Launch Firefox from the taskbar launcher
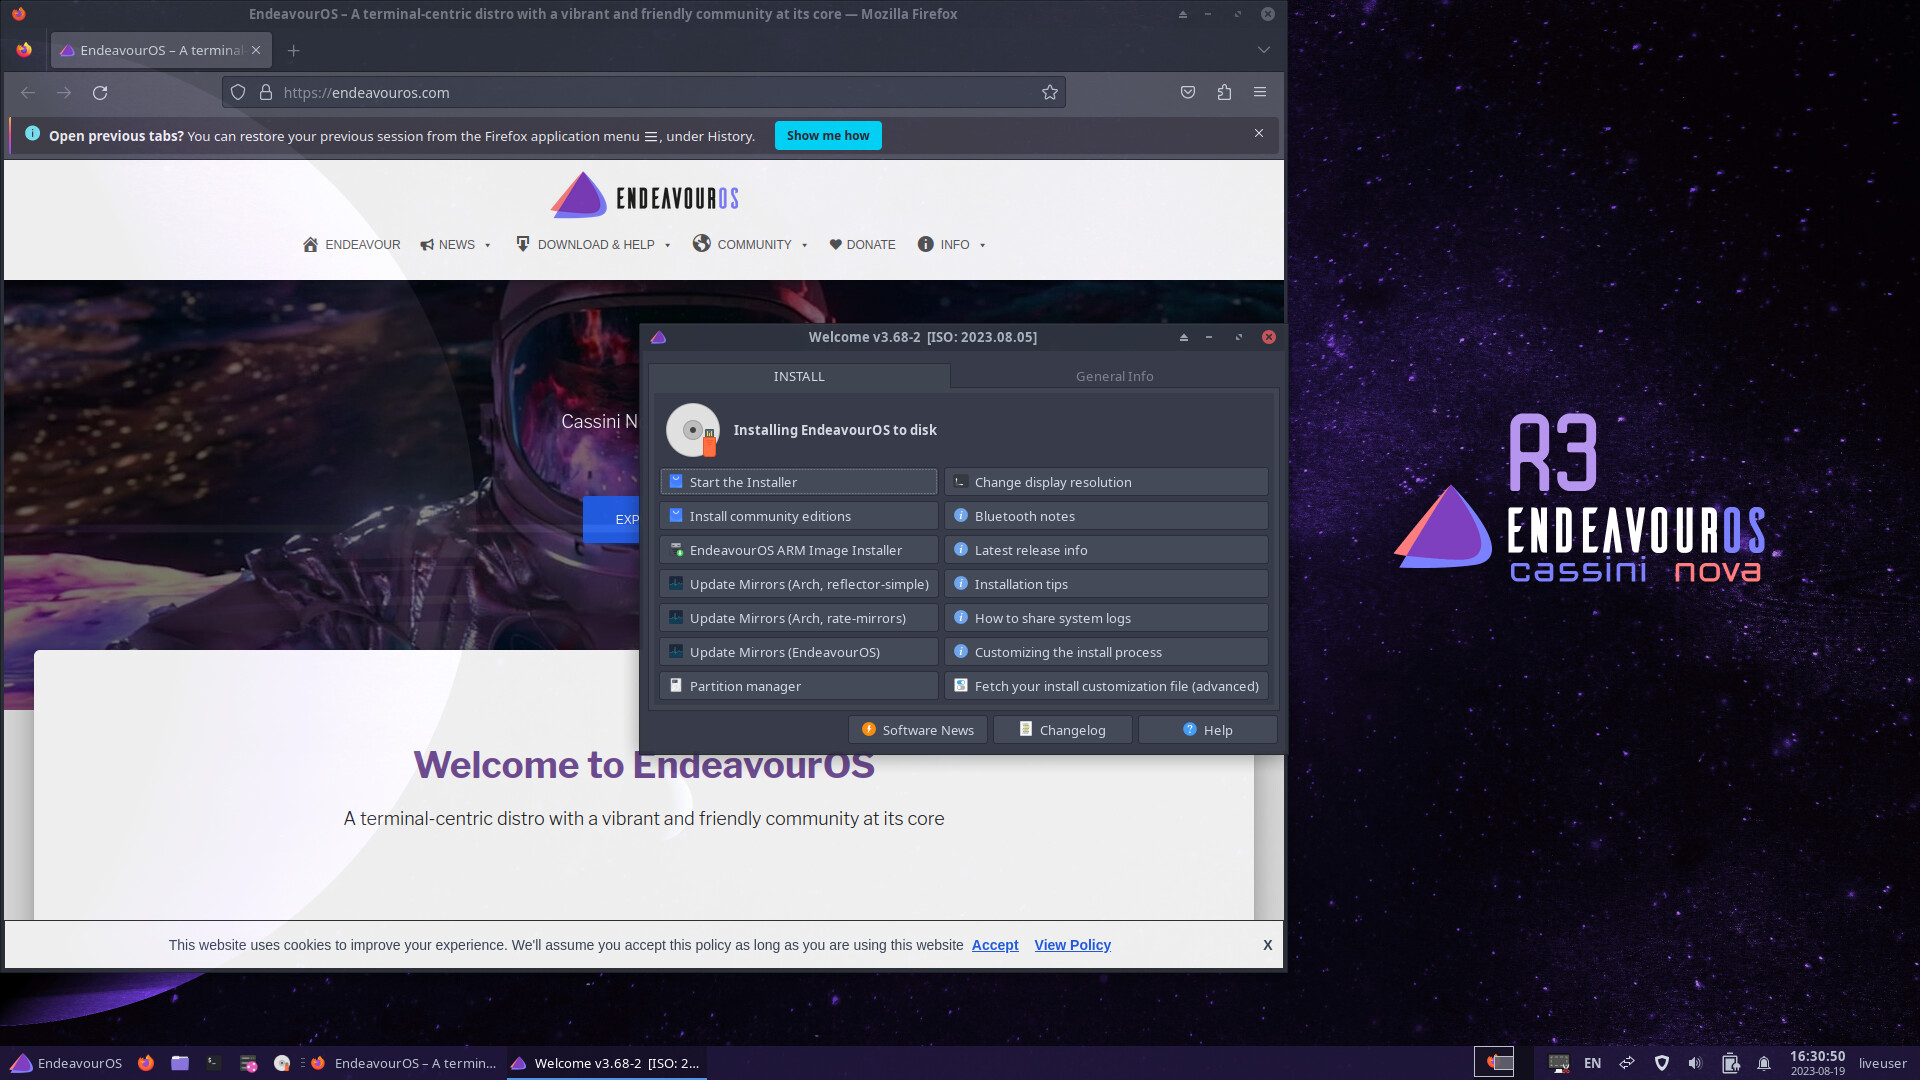This screenshot has height=1080, width=1920. (x=146, y=1063)
